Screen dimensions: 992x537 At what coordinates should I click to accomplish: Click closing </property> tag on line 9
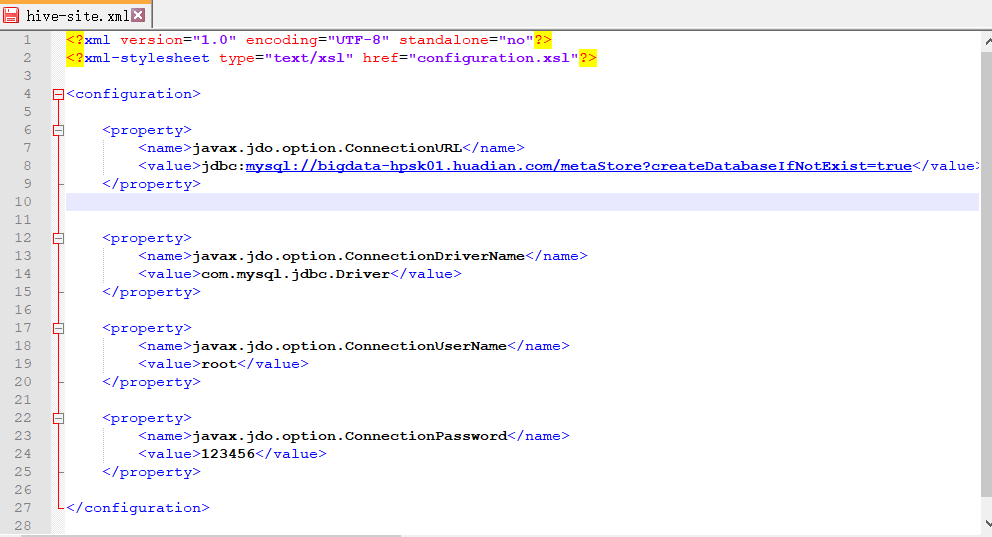(152, 184)
